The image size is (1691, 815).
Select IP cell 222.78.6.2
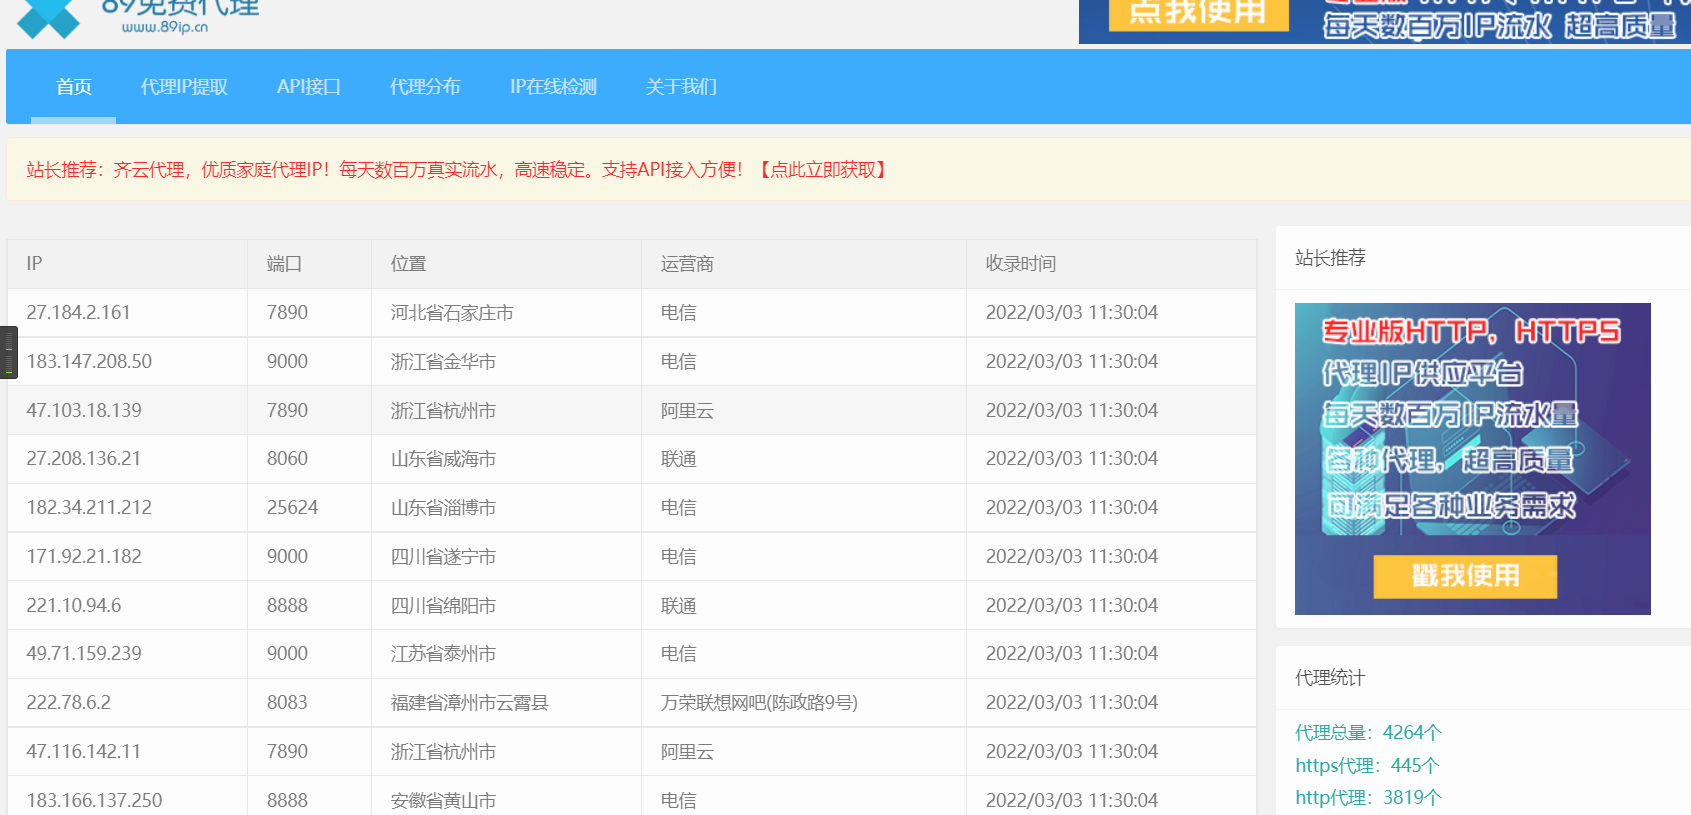click(69, 703)
